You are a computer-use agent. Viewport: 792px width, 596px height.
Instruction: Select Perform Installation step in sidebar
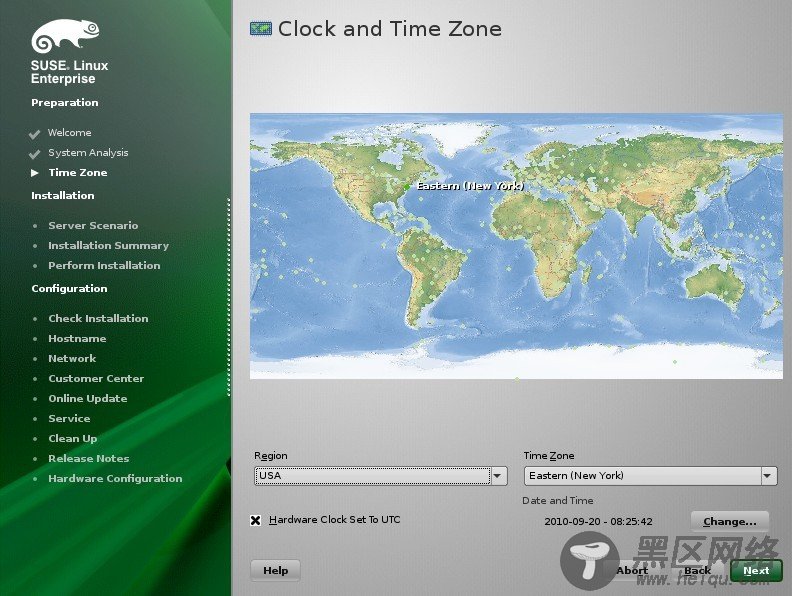tap(104, 265)
